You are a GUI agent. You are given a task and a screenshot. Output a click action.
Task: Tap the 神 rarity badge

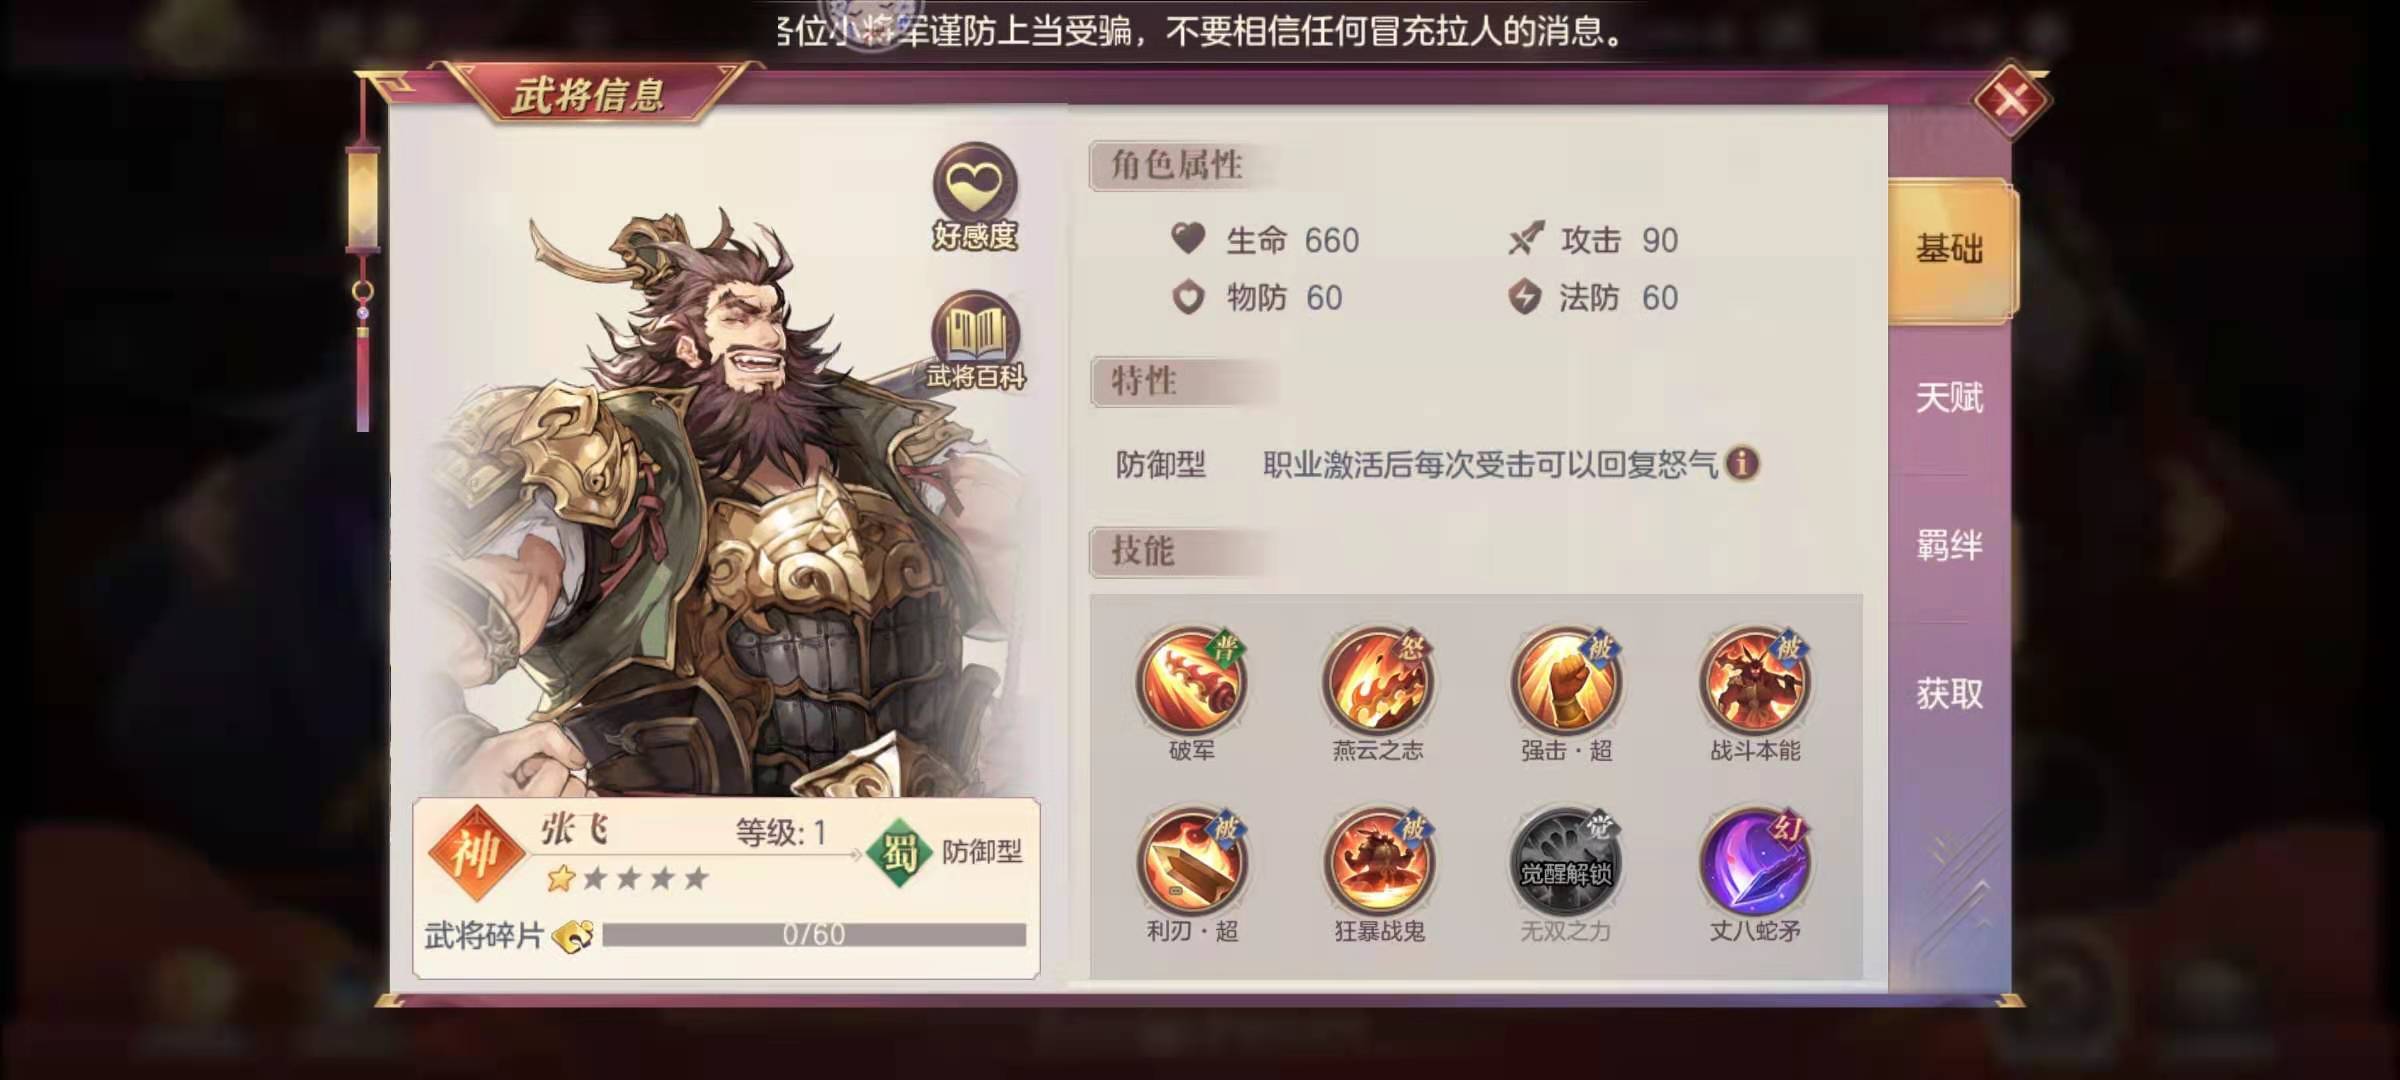[476, 853]
